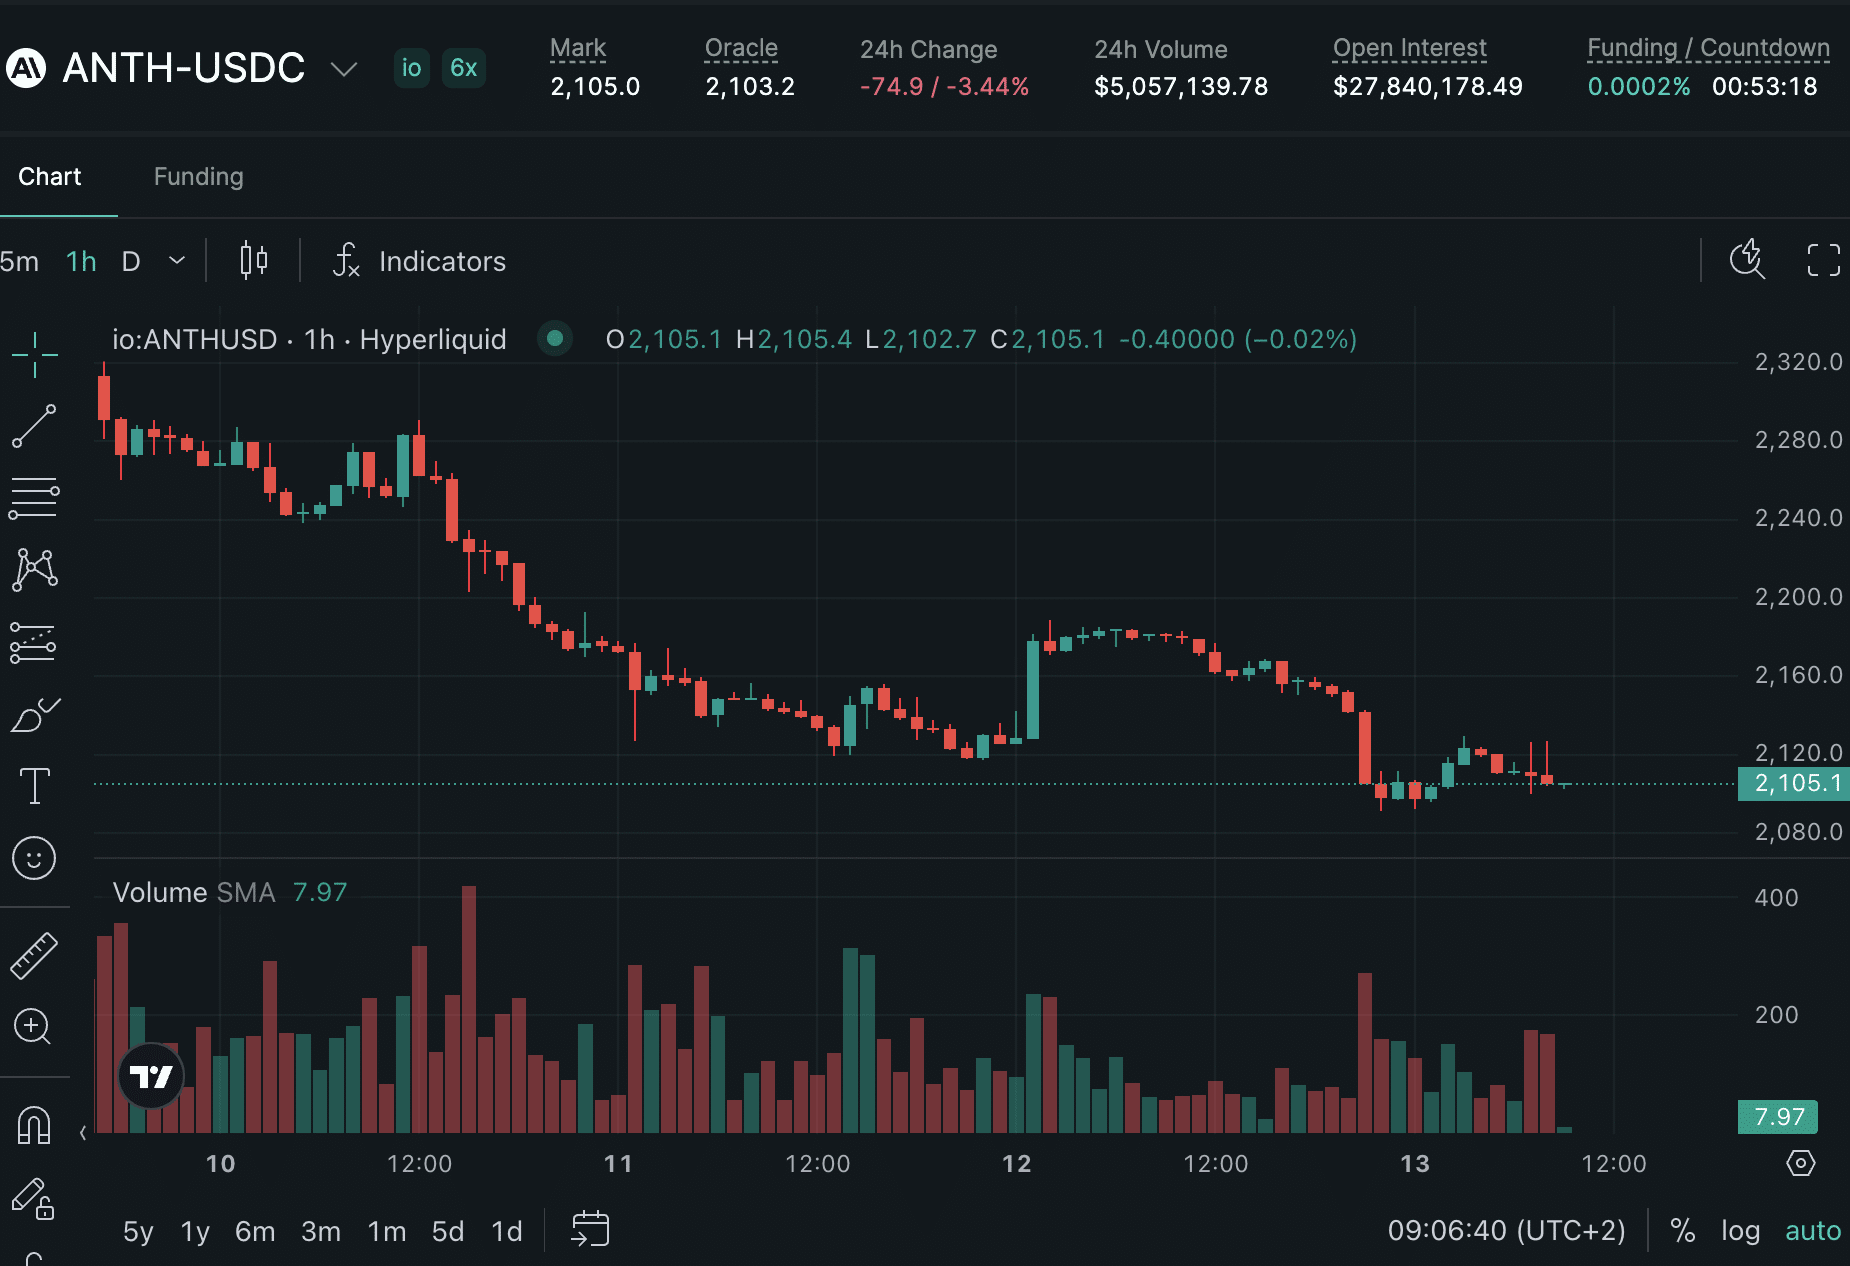Set chart range to 6m
The height and width of the screenshot is (1266, 1850).
pos(255,1231)
